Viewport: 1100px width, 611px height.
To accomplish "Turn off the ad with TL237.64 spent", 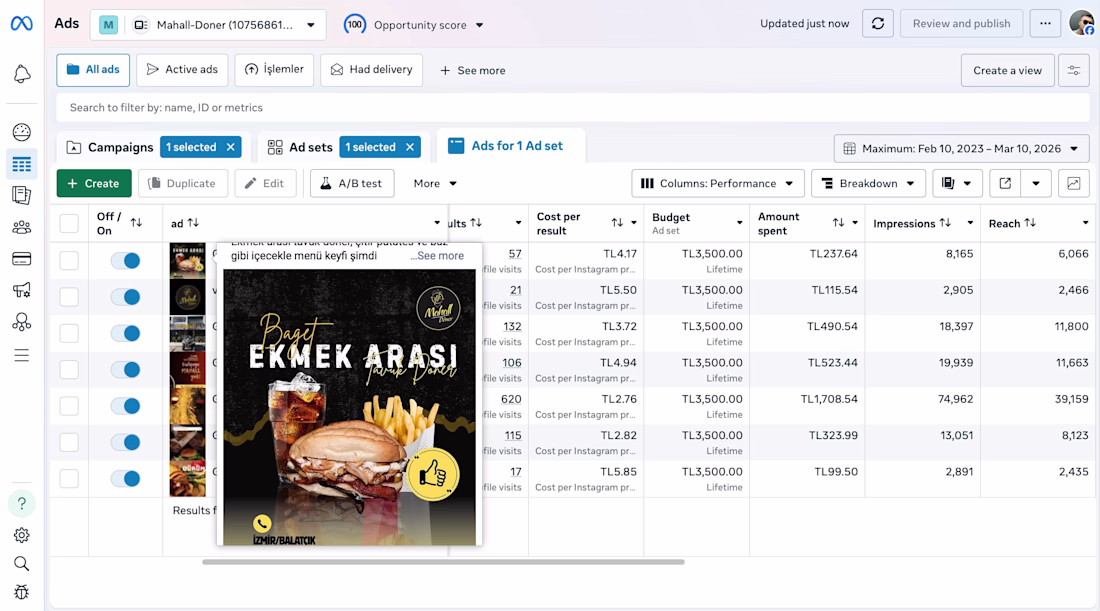I will pos(126,260).
